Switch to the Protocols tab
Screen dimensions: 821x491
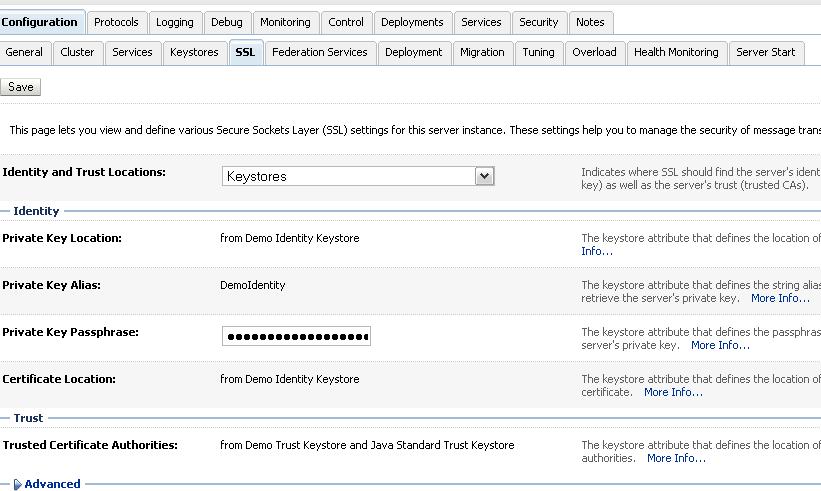[x=117, y=22]
